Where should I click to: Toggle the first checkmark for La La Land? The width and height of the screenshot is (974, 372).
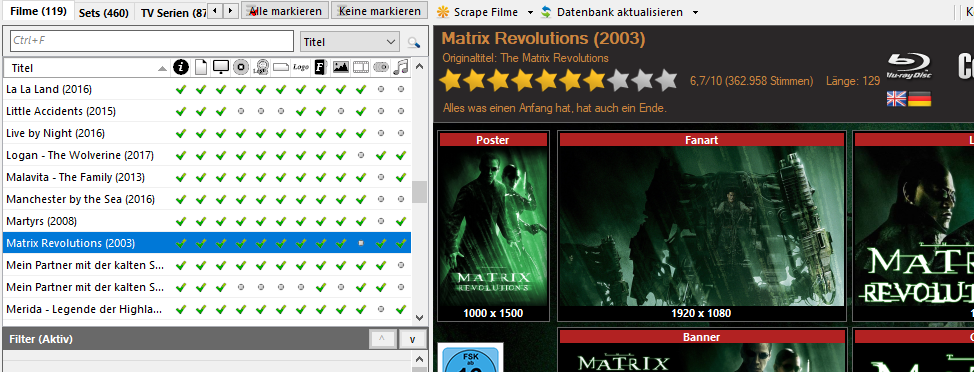[181, 89]
